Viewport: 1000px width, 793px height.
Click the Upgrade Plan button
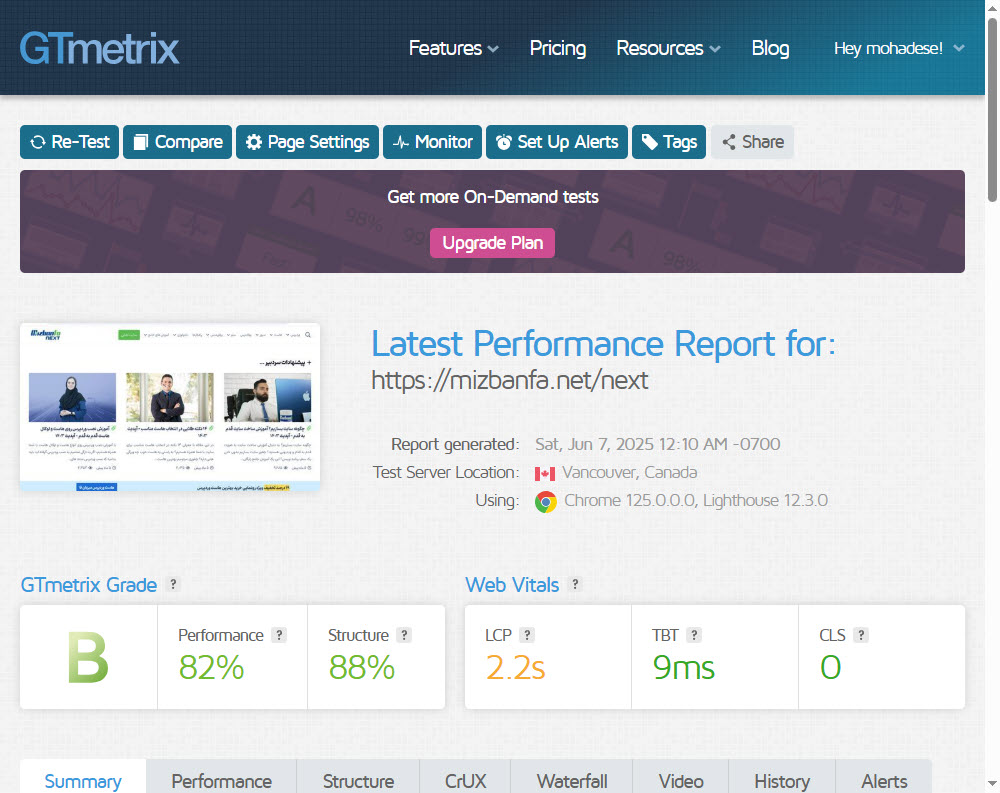click(x=492, y=243)
